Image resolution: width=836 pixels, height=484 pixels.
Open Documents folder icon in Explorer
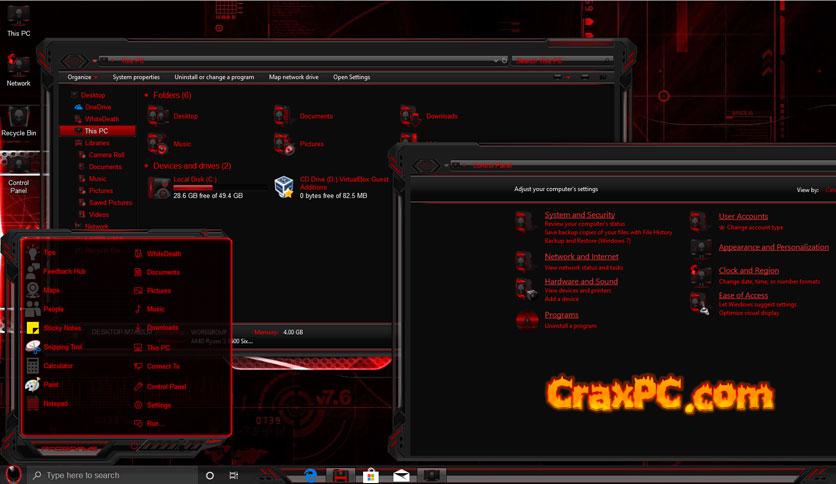tap(283, 116)
